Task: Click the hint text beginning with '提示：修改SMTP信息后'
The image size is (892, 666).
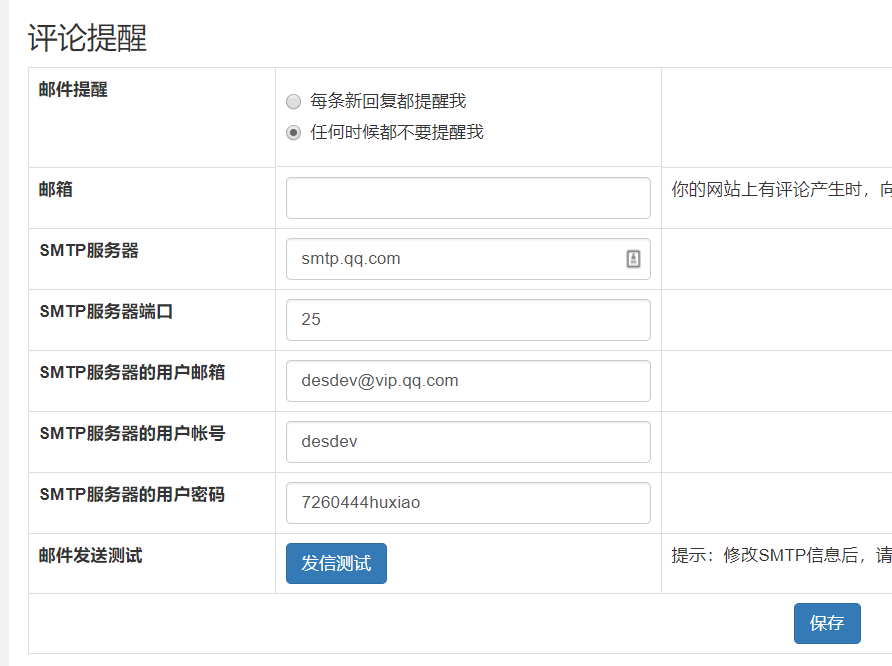Action: tap(780, 556)
